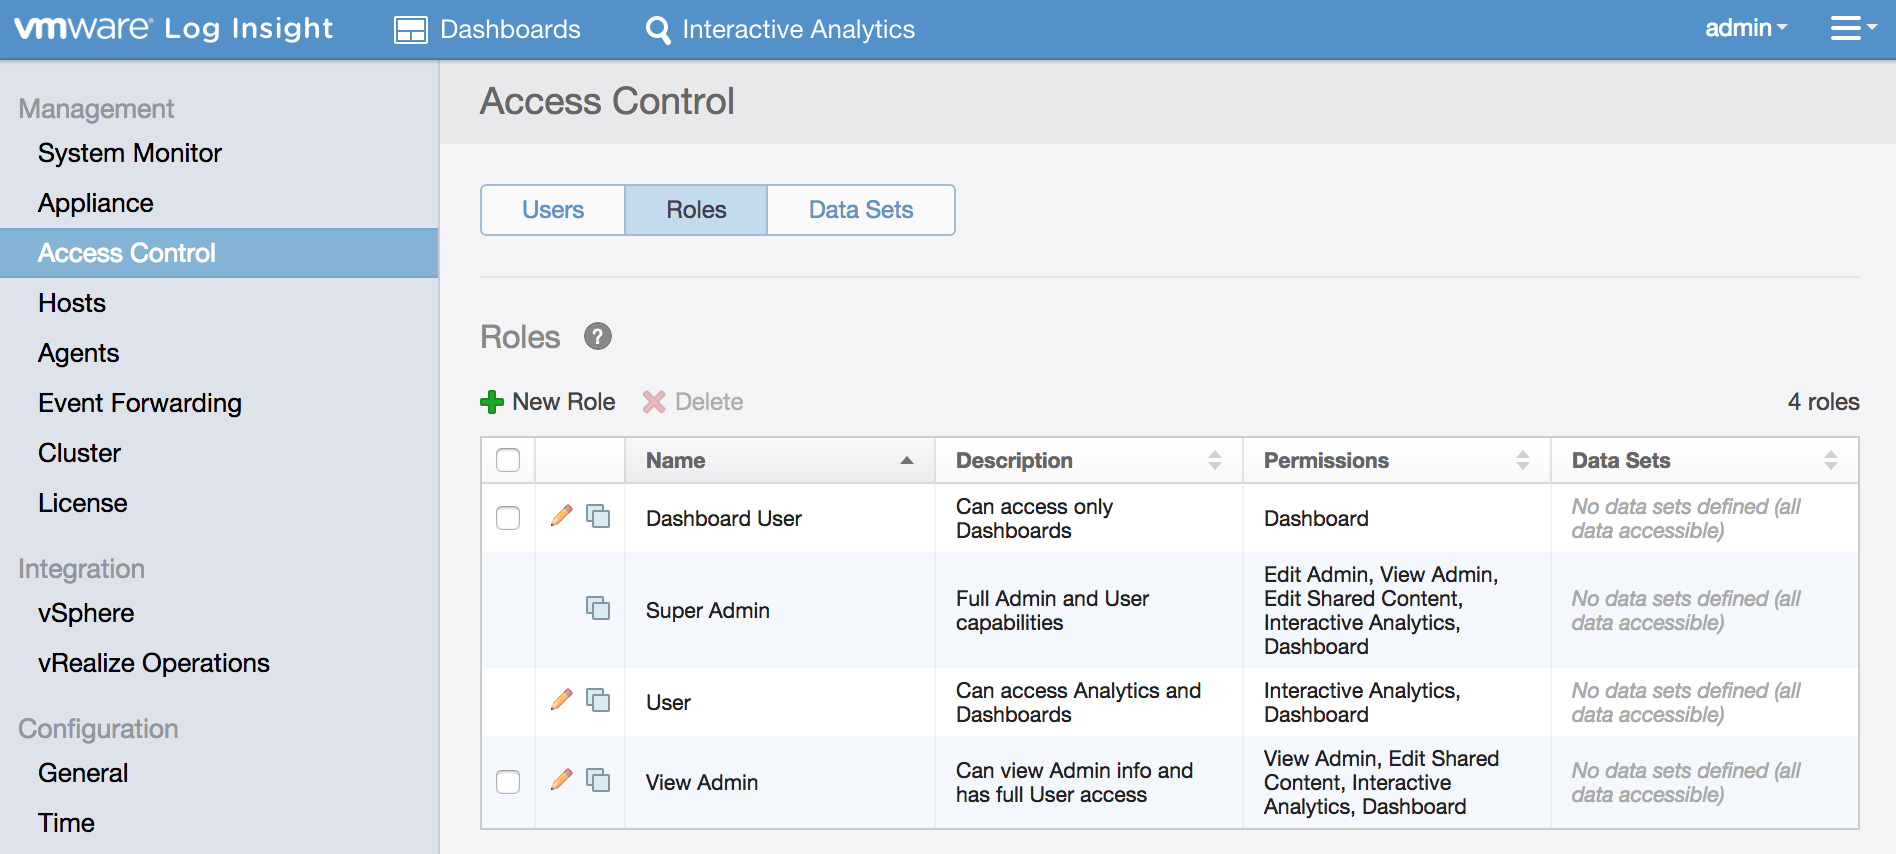The height and width of the screenshot is (854, 1896).
Task: Open the Roles help question mark icon
Action: (x=597, y=337)
